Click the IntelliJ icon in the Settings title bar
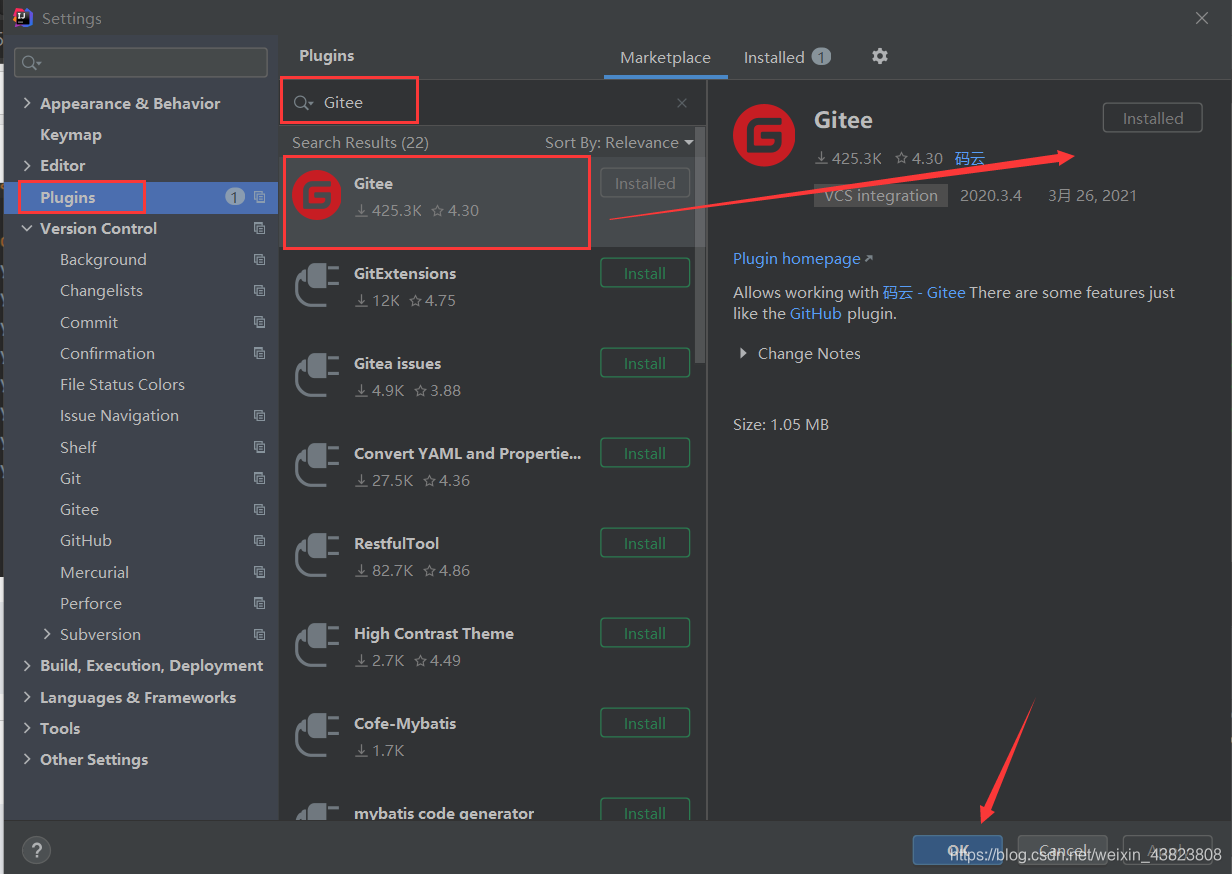 [x=22, y=17]
